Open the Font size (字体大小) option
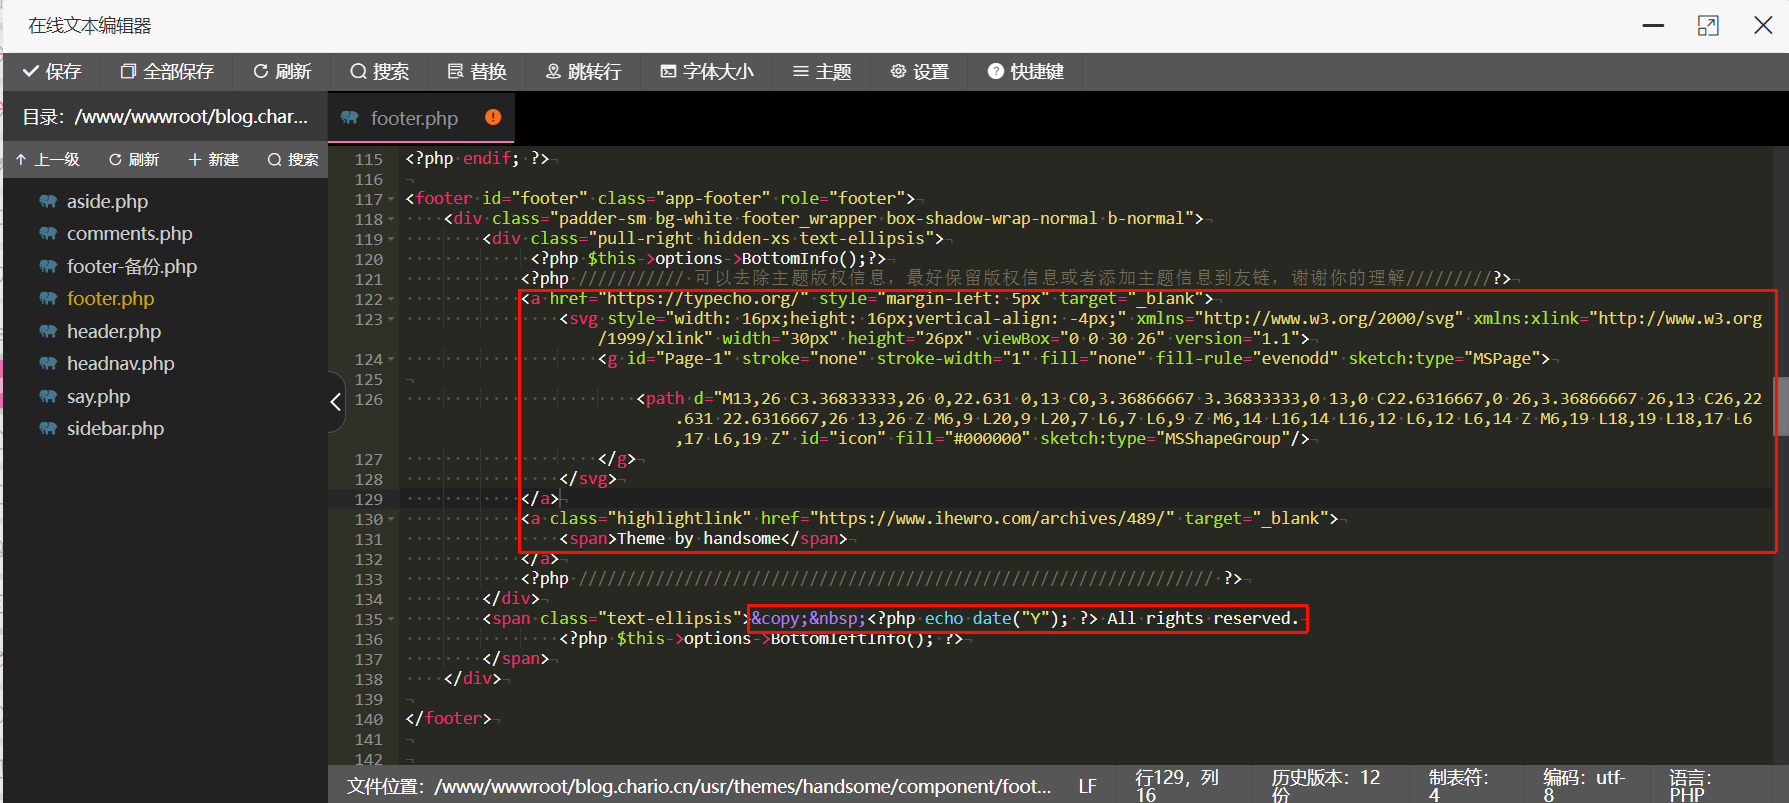Screen dimensions: 1789x803 [707, 72]
